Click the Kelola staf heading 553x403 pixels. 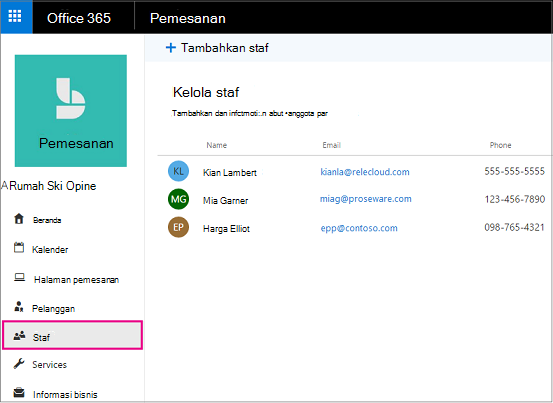pyautogui.click(x=206, y=92)
